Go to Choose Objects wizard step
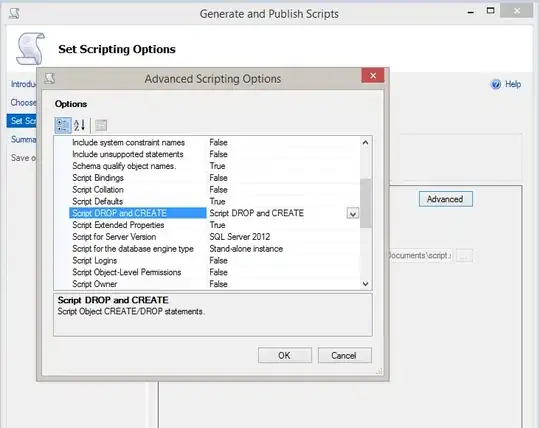The width and height of the screenshot is (540, 428). (x=23, y=103)
